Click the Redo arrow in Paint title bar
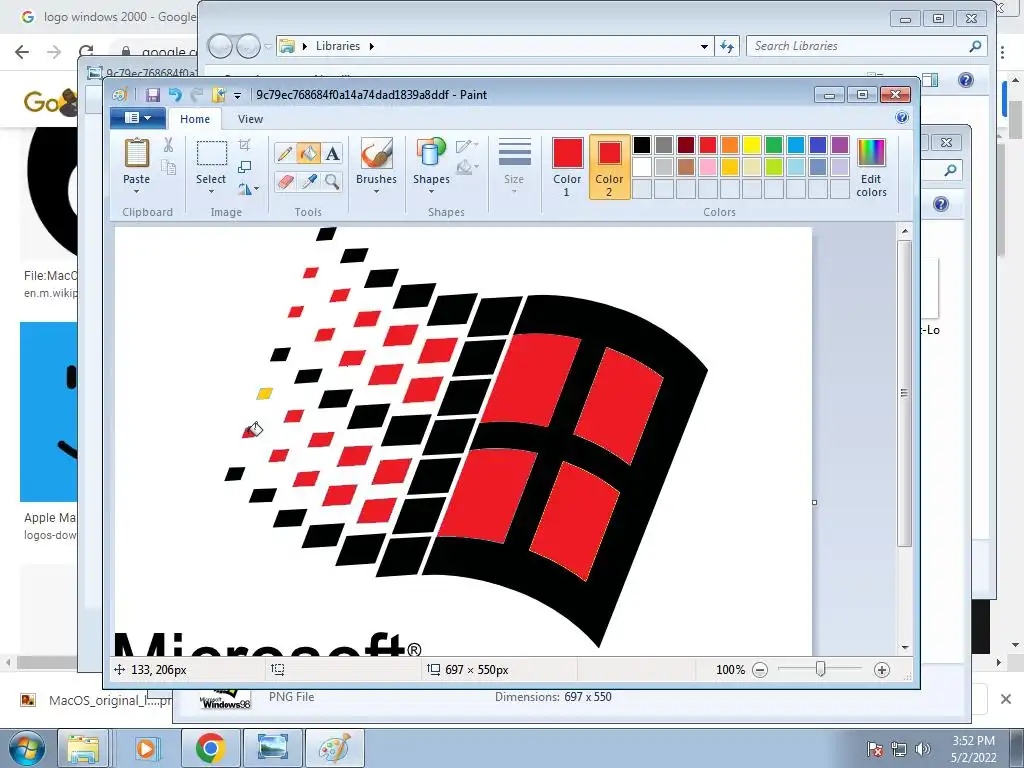The image size is (1024, 768). [197, 95]
